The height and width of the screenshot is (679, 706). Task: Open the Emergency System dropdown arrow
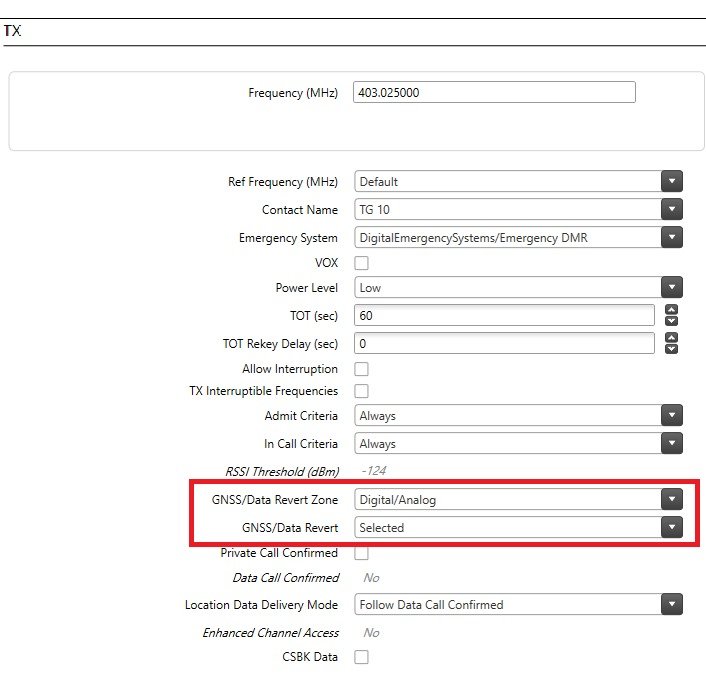point(672,237)
